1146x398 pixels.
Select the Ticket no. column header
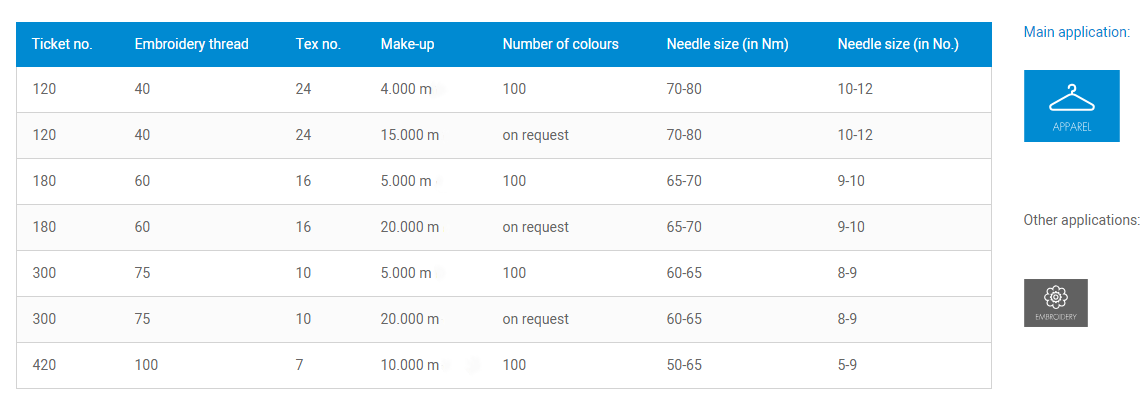tap(62, 45)
